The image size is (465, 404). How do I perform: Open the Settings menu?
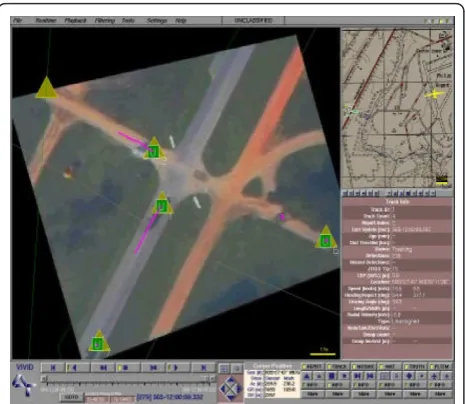coord(157,21)
